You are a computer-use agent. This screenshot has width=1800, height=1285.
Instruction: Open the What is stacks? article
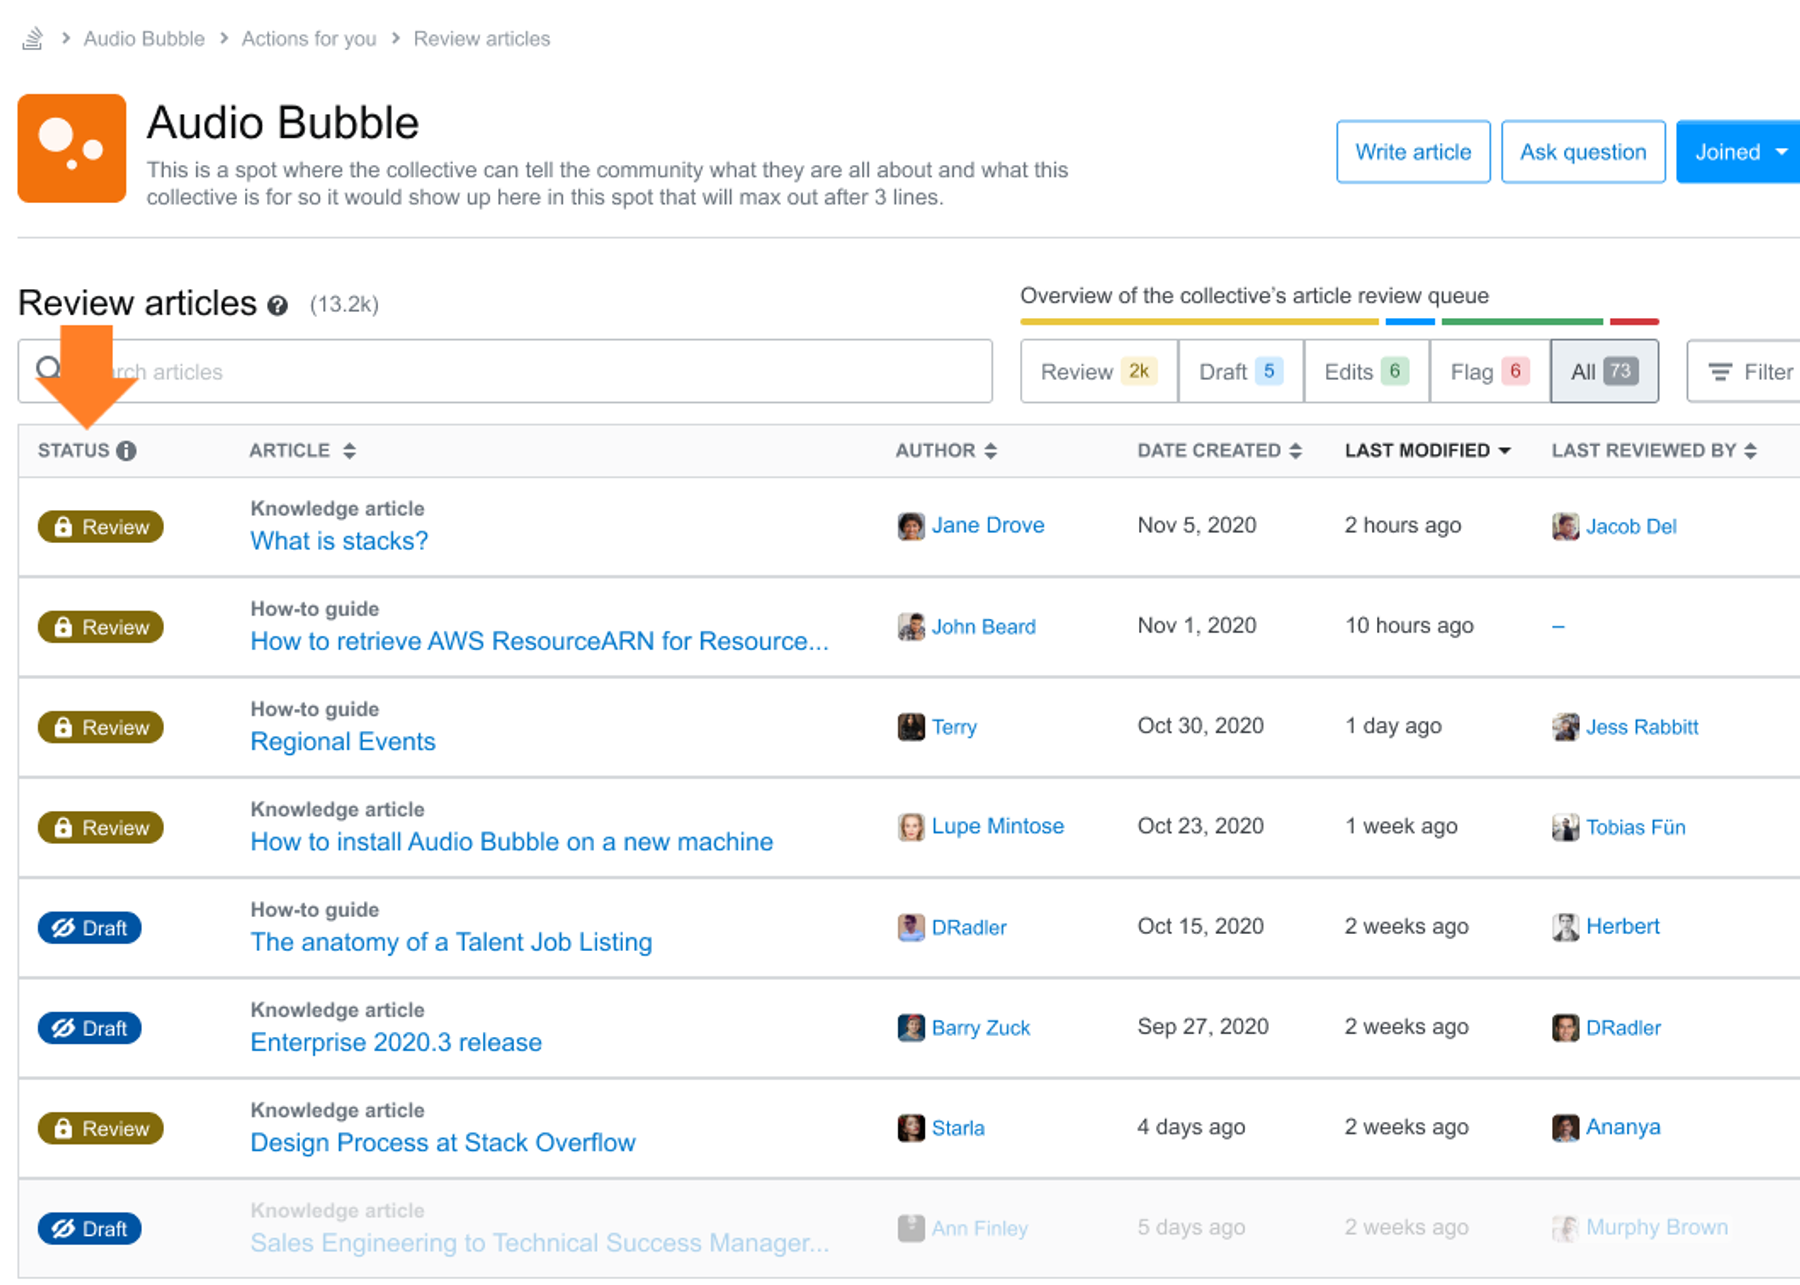tap(339, 541)
